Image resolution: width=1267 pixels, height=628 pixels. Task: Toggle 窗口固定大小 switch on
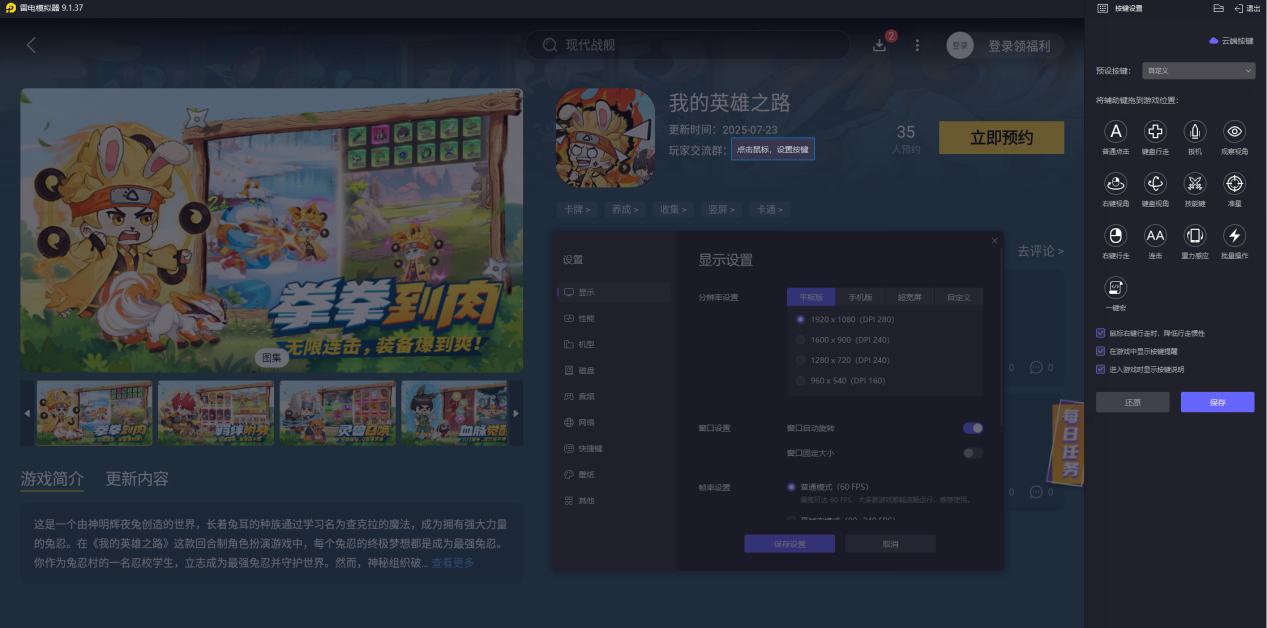pos(973,453)
